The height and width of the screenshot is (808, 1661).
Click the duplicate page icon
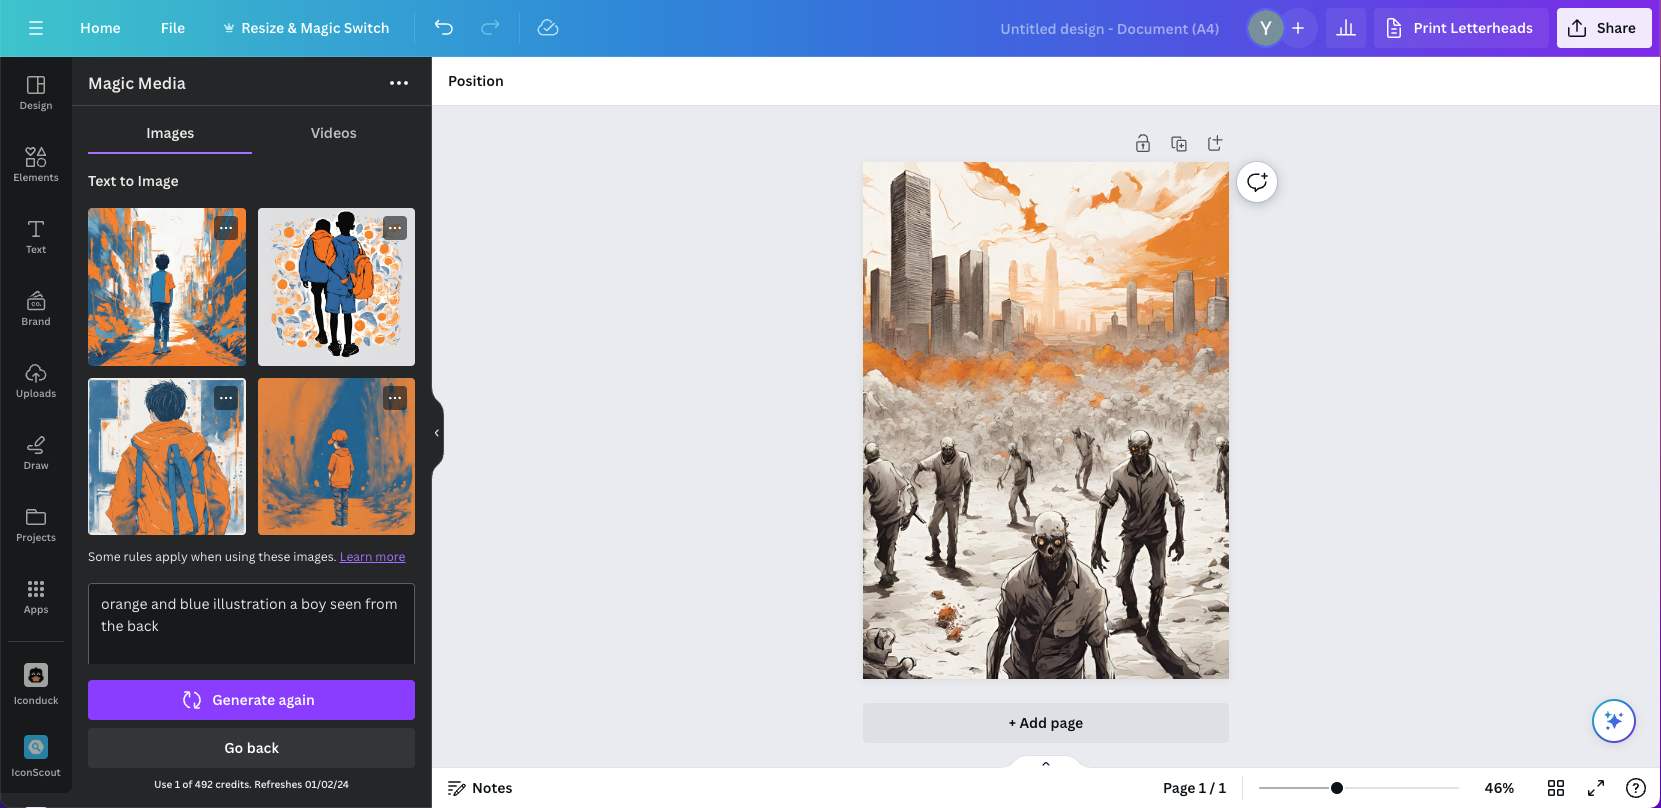point(1179,143)
